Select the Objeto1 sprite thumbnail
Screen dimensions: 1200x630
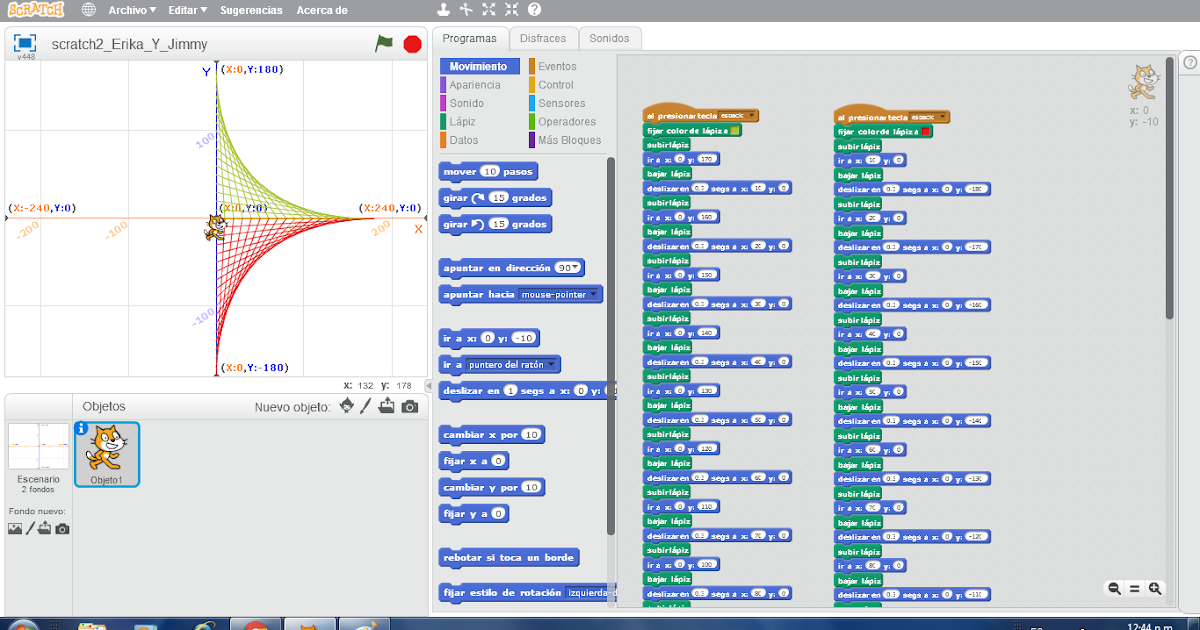click(x=106, y=455)
